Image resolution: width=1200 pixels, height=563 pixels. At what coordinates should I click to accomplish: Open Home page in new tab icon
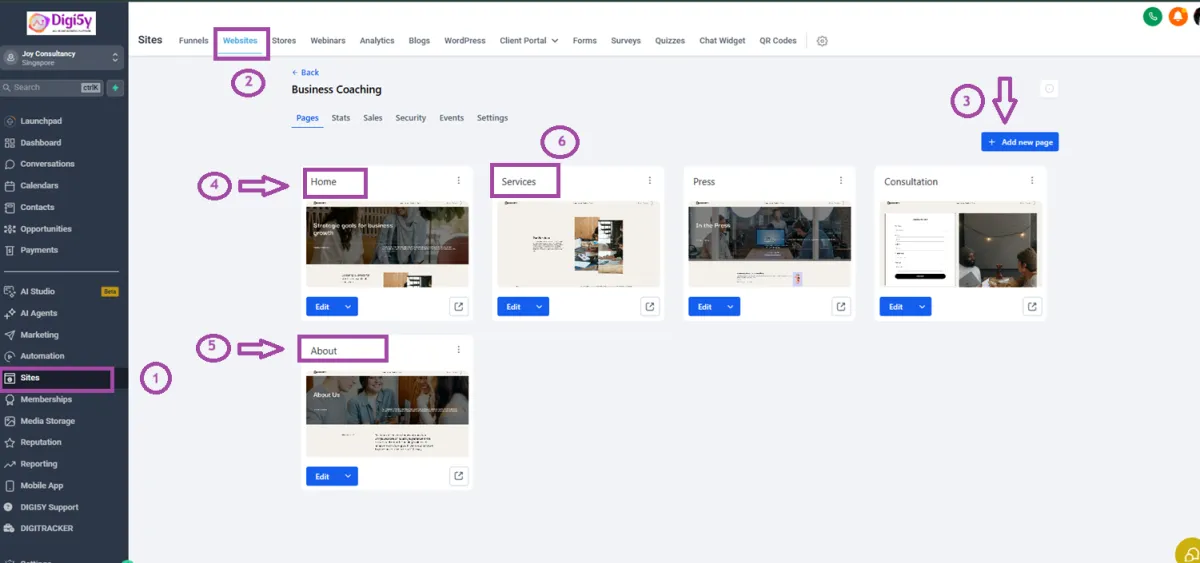click(458, 306)
